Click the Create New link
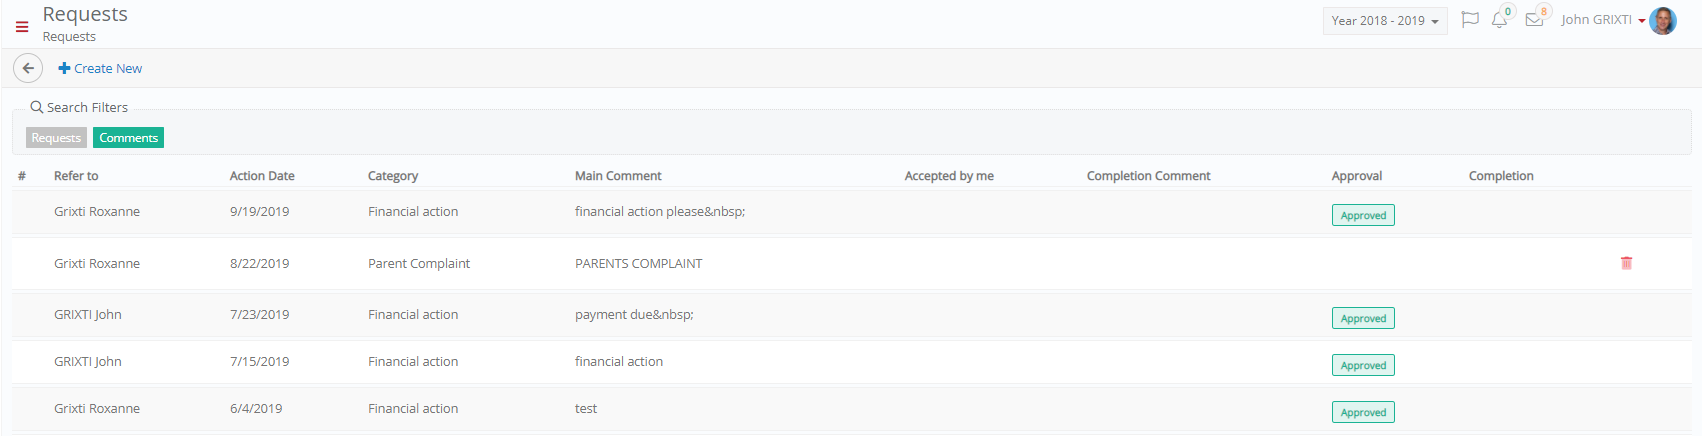This screenshot has height=436, width=1702. (x=100, y=68)
